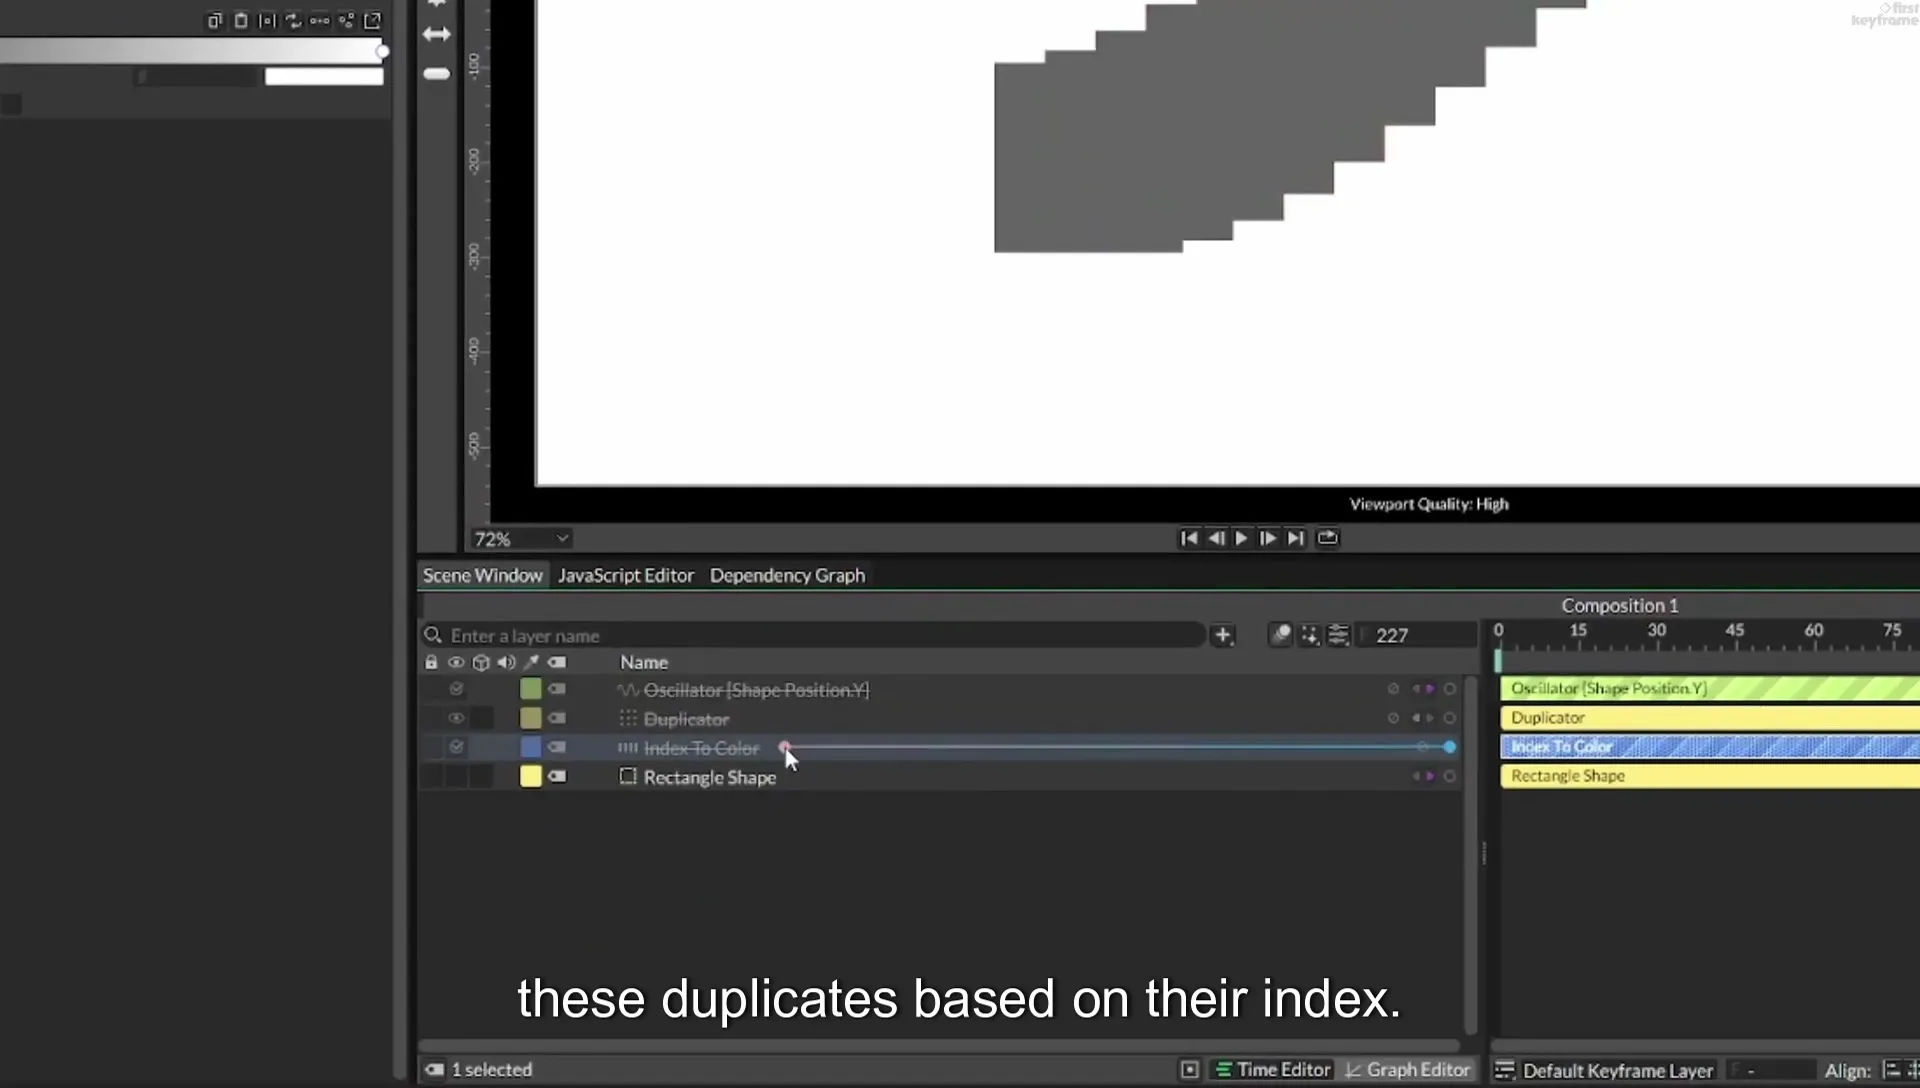Image resolution: width=1920 pixels, height=1088 pixels.
Task: Toggle the loop playback icon
Action: click(1327, 538)
